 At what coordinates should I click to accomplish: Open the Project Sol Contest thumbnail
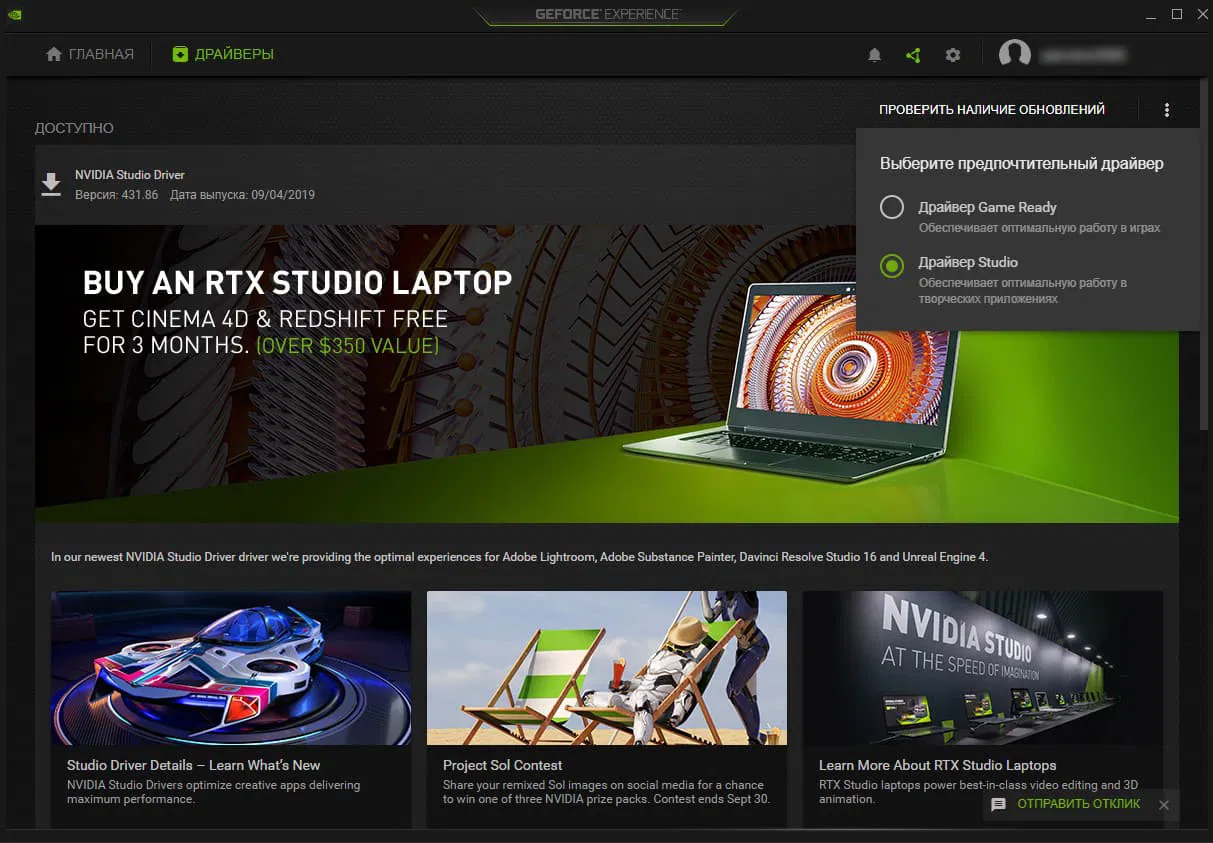tap(606, 667)
